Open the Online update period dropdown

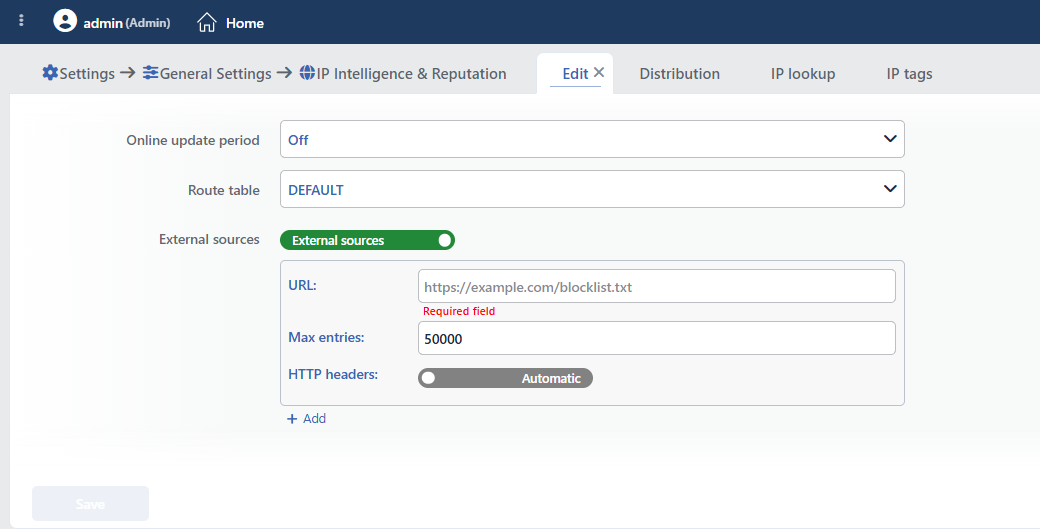click(x=592, y=139)
